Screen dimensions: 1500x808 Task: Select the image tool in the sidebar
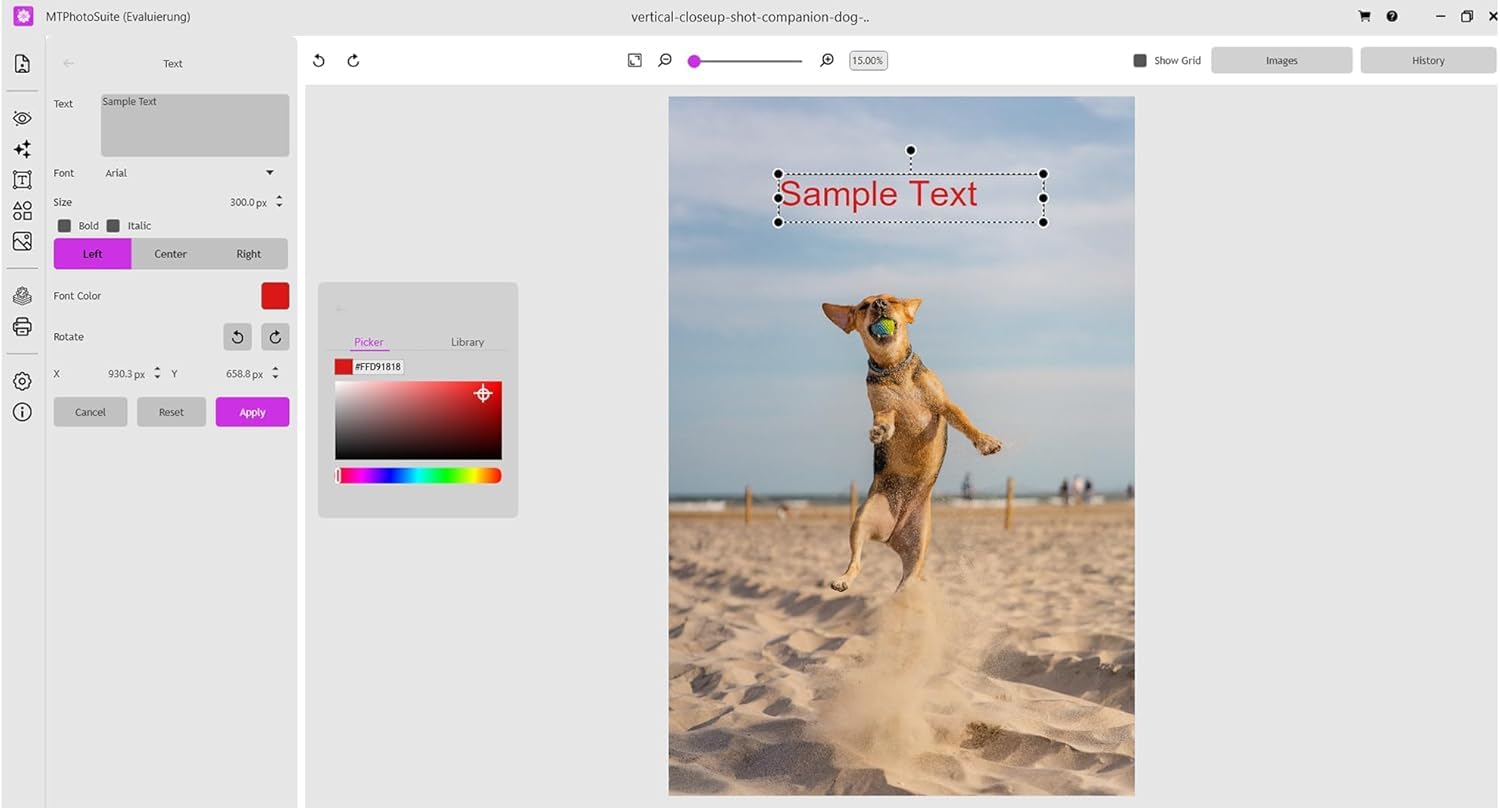pos(22,241)
